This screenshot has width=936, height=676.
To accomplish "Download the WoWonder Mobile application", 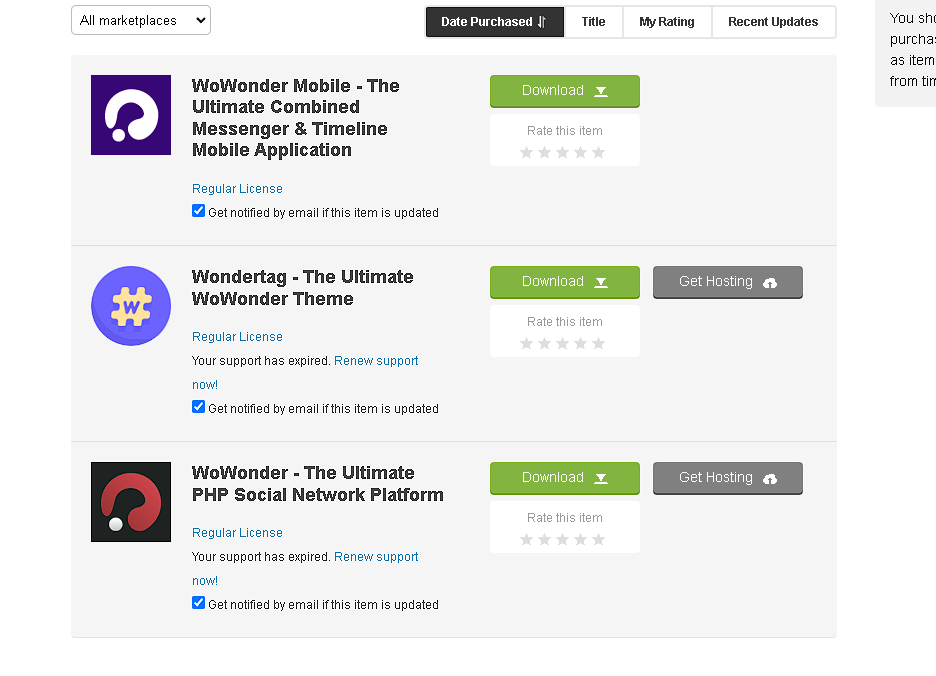I will pyautogui.click(x=565, y=91).
